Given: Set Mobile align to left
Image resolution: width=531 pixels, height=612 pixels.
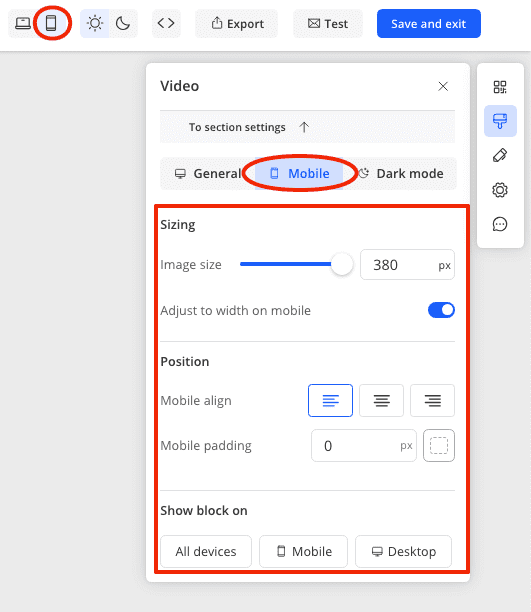Looking at the screenshot, I should 330,400.
